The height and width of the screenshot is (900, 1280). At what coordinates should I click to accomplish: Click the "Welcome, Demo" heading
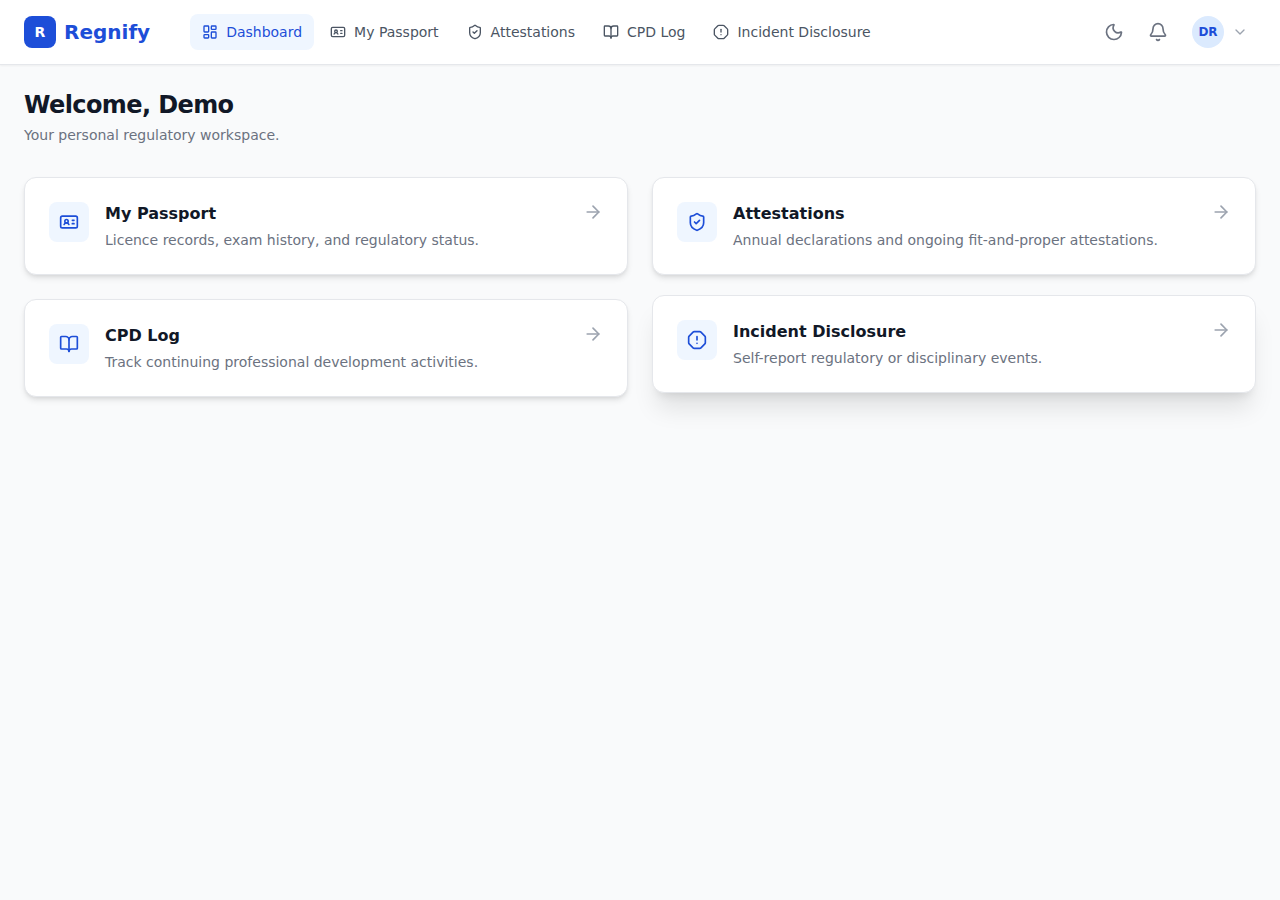pos(129,104)
